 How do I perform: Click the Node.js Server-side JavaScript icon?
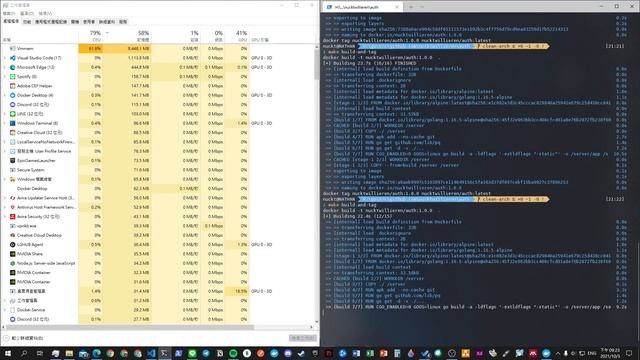(13, 263)
